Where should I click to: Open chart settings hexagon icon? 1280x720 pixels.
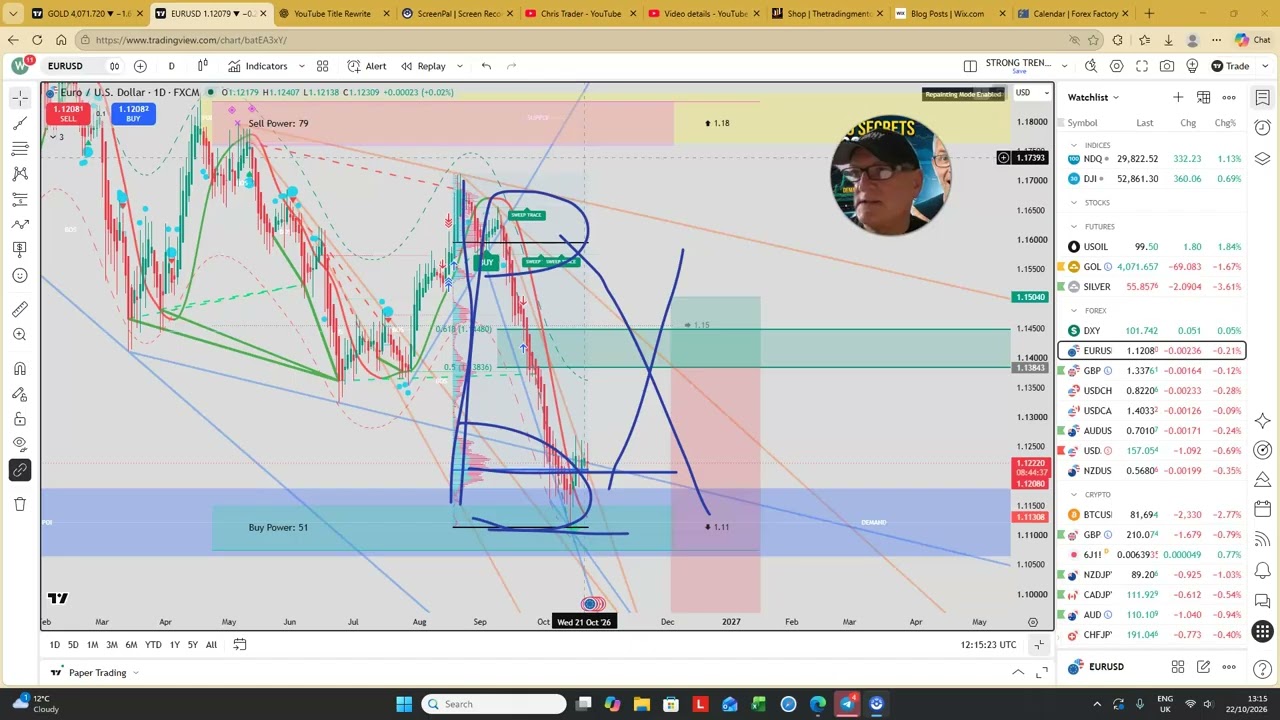coord(1116,66)
